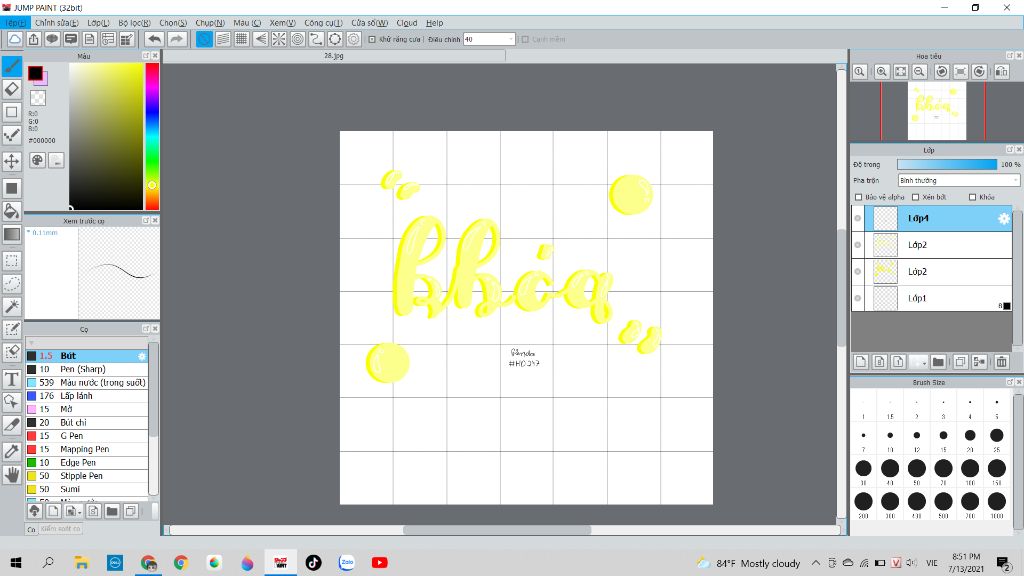The width and height of the screenshot is (1024, 576).
Task: Zoom out using navigator magnifier minus
Action: [919, 72]
